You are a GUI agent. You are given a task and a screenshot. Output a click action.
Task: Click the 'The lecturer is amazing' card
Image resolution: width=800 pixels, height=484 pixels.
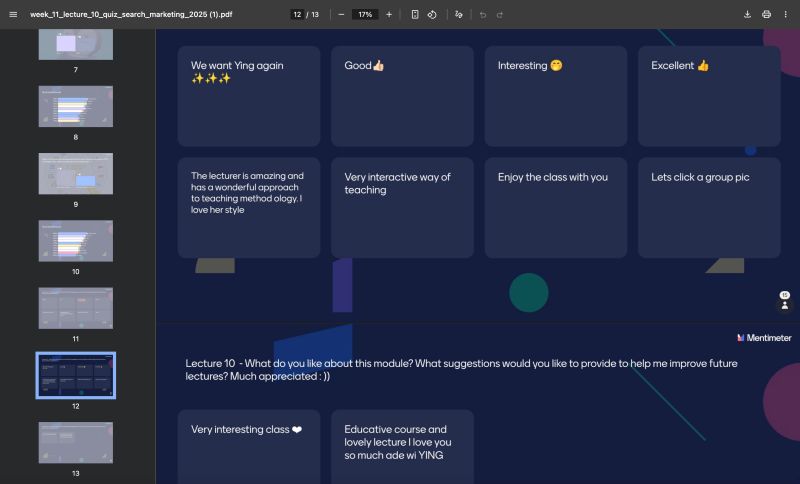coord(249,208)
